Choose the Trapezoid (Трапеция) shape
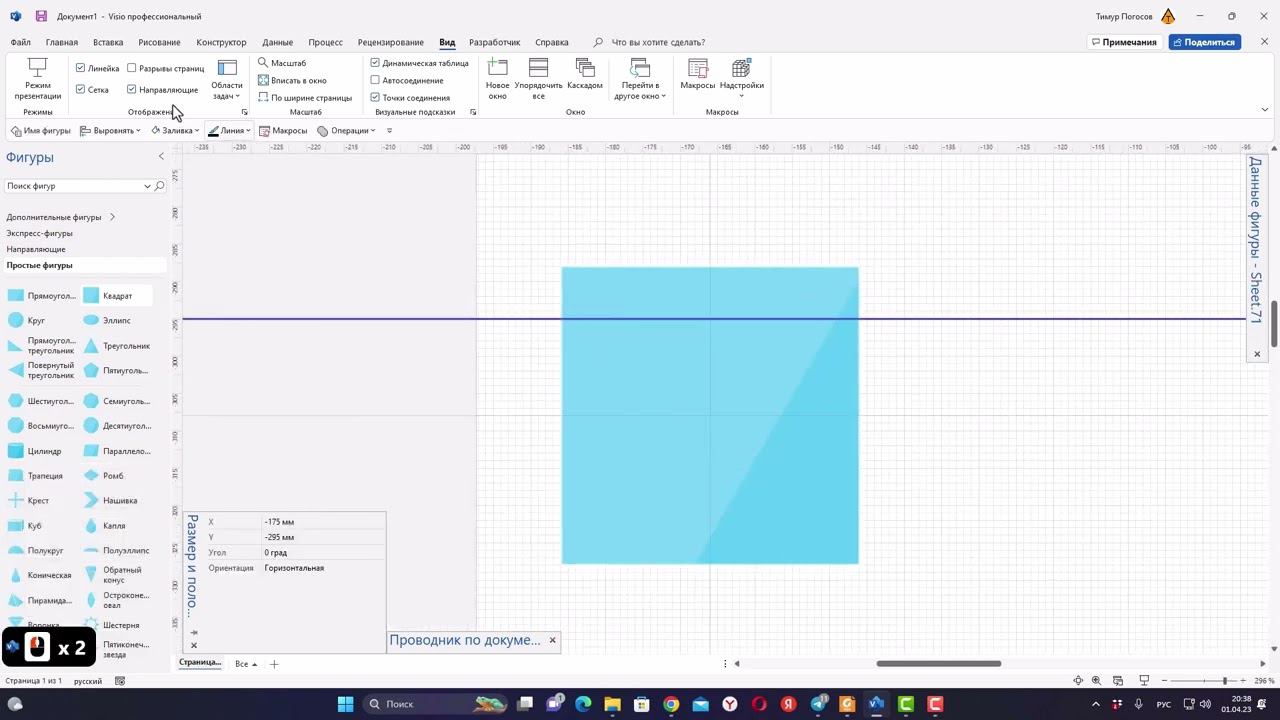This screenshot has height=720, width=1280. pos(35,476)
